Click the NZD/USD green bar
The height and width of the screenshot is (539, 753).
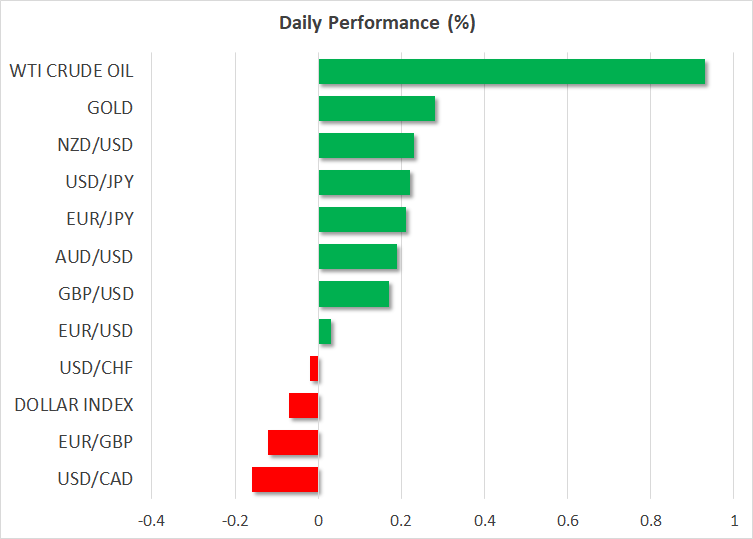coord(366,145)
